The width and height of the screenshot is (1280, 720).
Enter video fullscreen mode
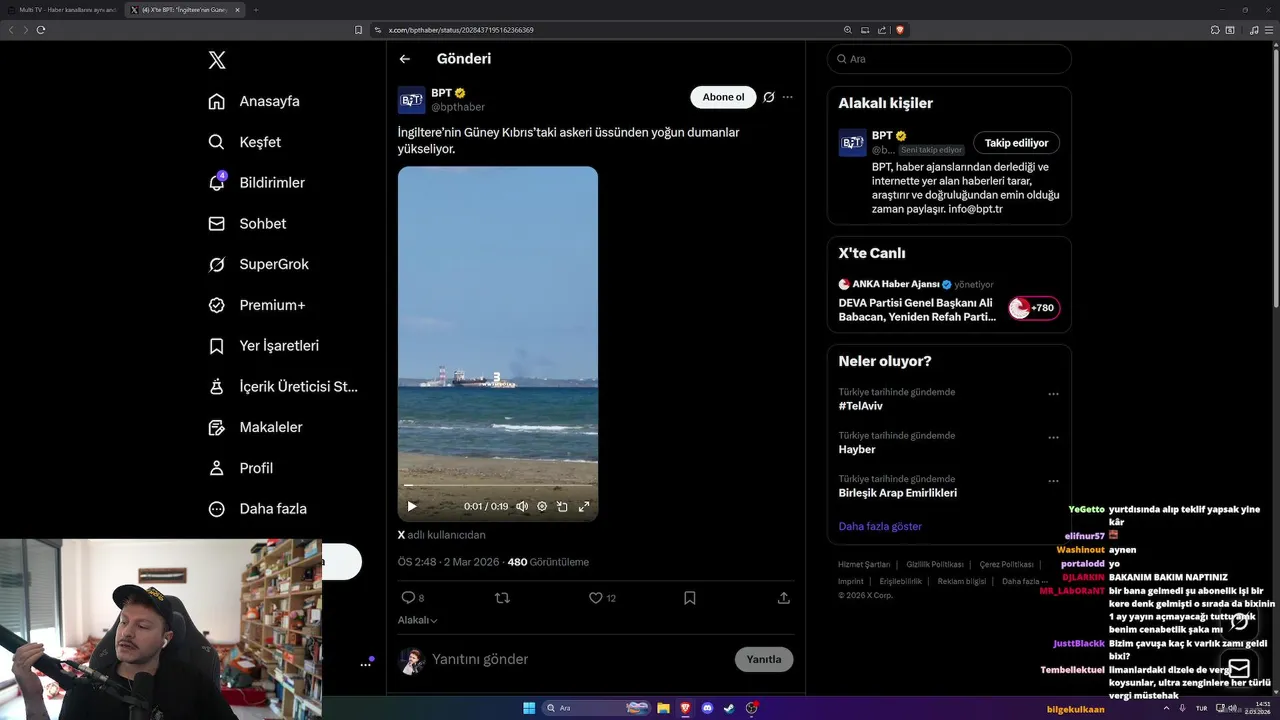pyautogui.click(x=584, y=506)
